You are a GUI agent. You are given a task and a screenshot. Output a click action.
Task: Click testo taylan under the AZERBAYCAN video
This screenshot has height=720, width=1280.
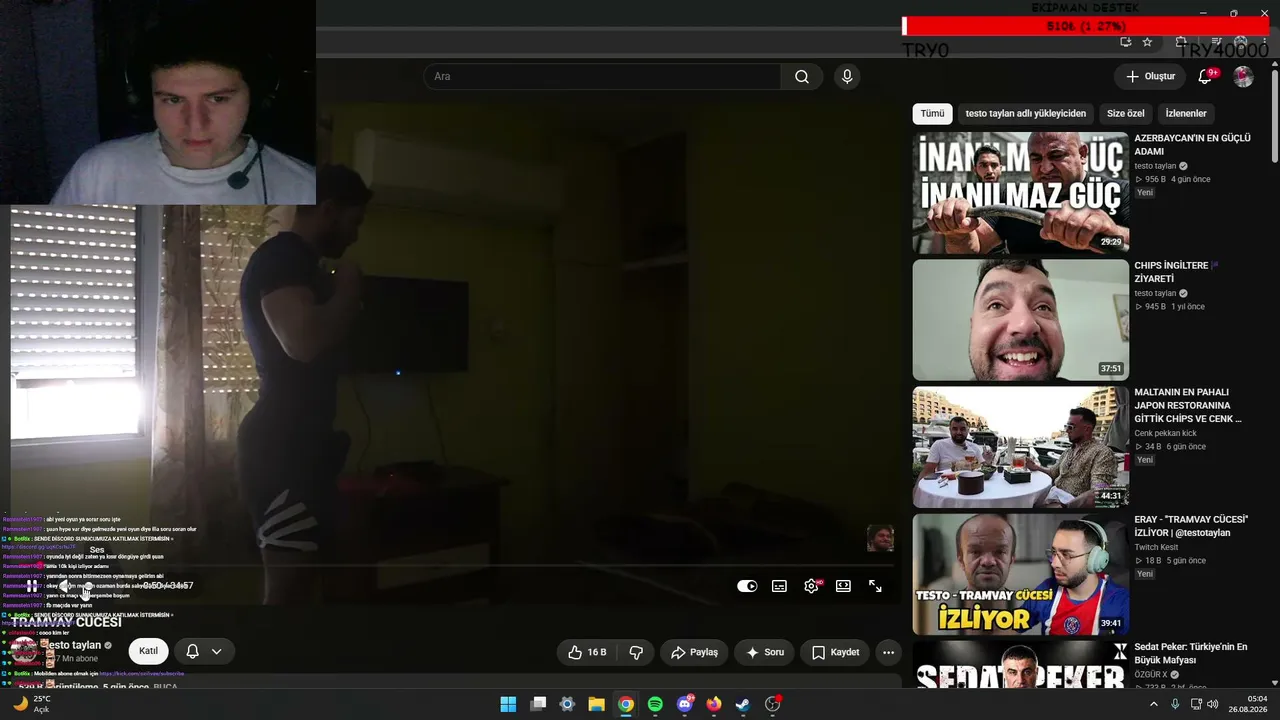[x=1155, y=166]
